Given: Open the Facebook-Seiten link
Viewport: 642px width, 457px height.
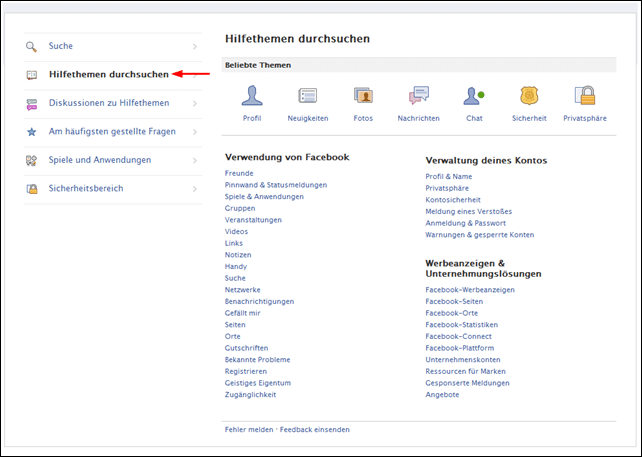Looking at the screenshot, I should 454,301.
